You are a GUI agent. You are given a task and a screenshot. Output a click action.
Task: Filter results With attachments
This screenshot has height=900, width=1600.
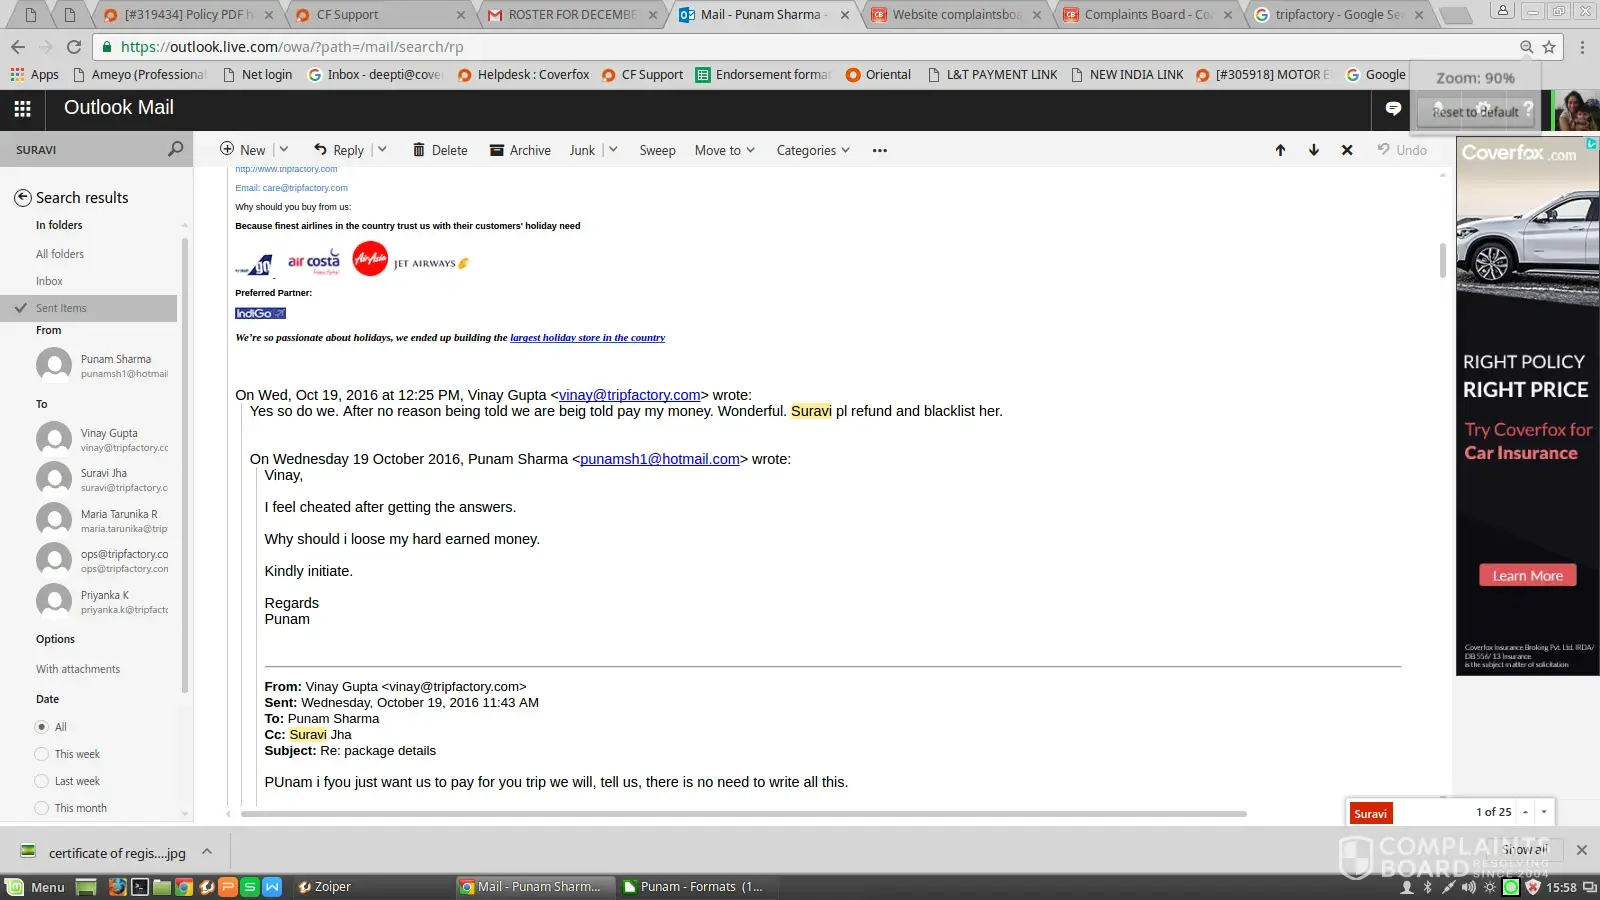tap(78, 669)
